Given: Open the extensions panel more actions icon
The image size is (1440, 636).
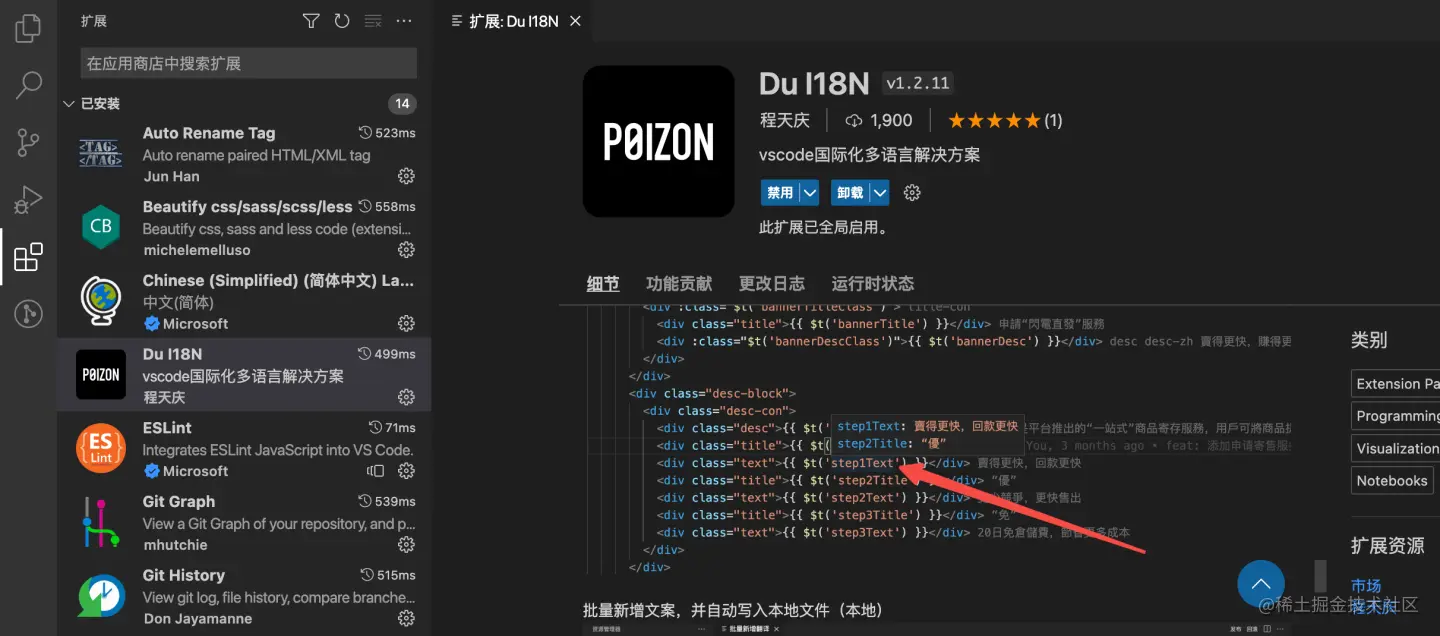Looking at the screenshot, I should pos(403,20).
